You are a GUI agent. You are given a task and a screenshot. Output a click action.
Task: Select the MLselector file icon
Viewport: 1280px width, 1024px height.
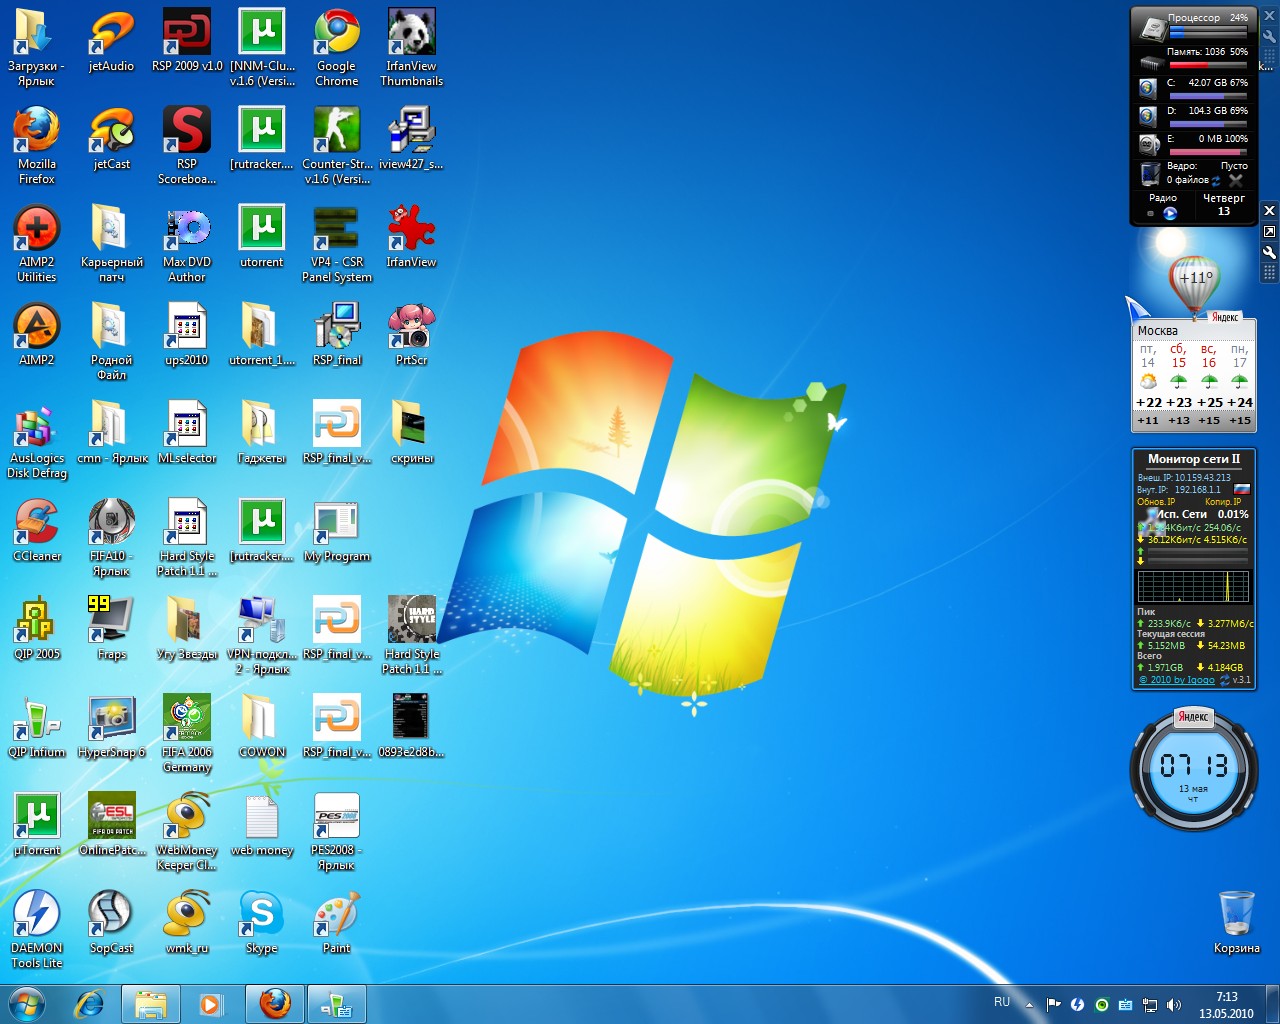click(x=187, y=432)
